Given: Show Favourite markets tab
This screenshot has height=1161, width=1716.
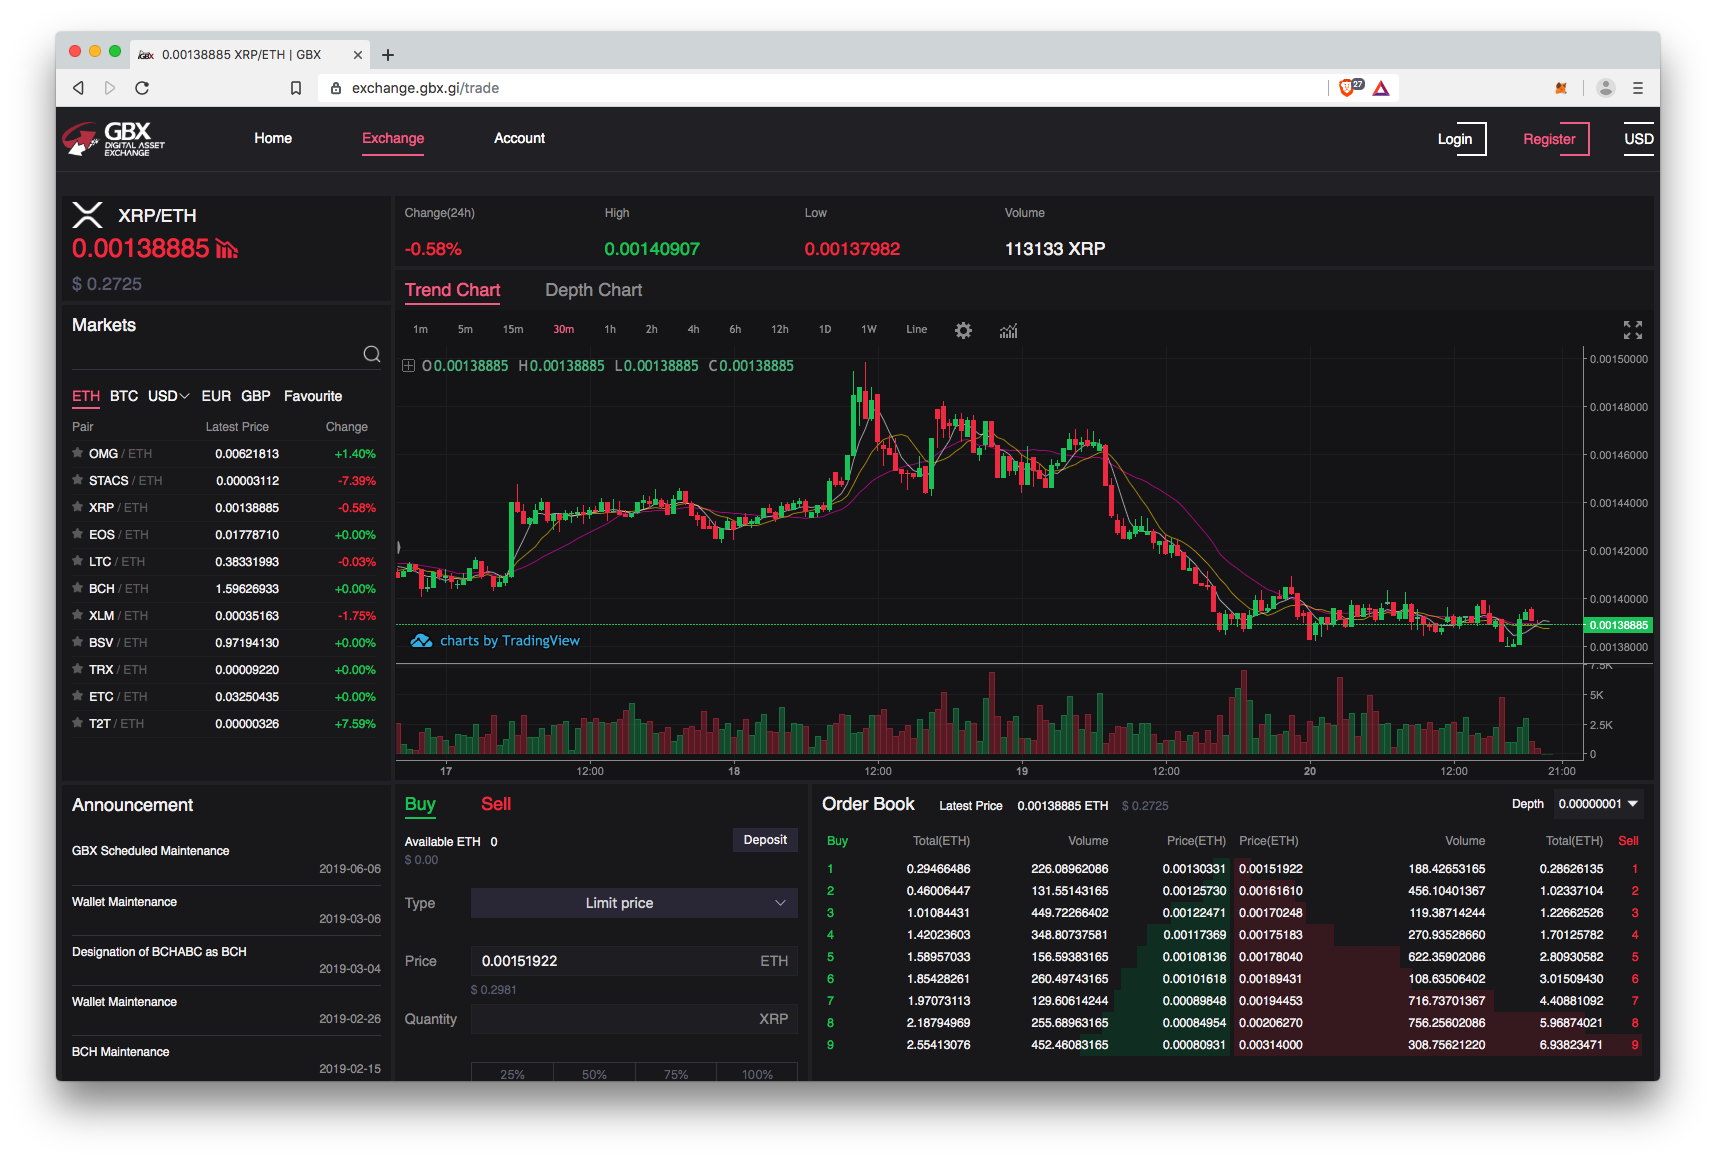Looking at the screenshot, I should (313, 396).
